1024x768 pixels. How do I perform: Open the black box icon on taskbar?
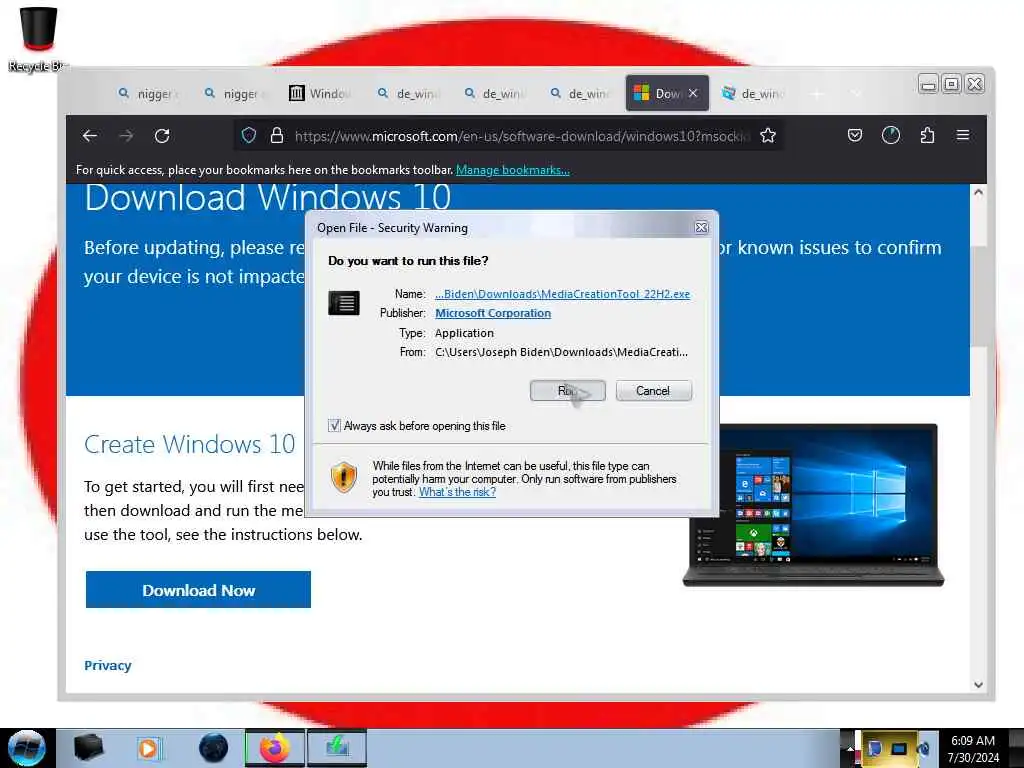point(89,748)
